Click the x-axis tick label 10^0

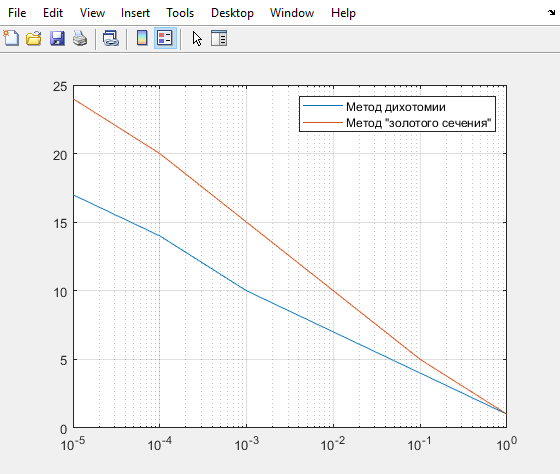coord(507,444)
